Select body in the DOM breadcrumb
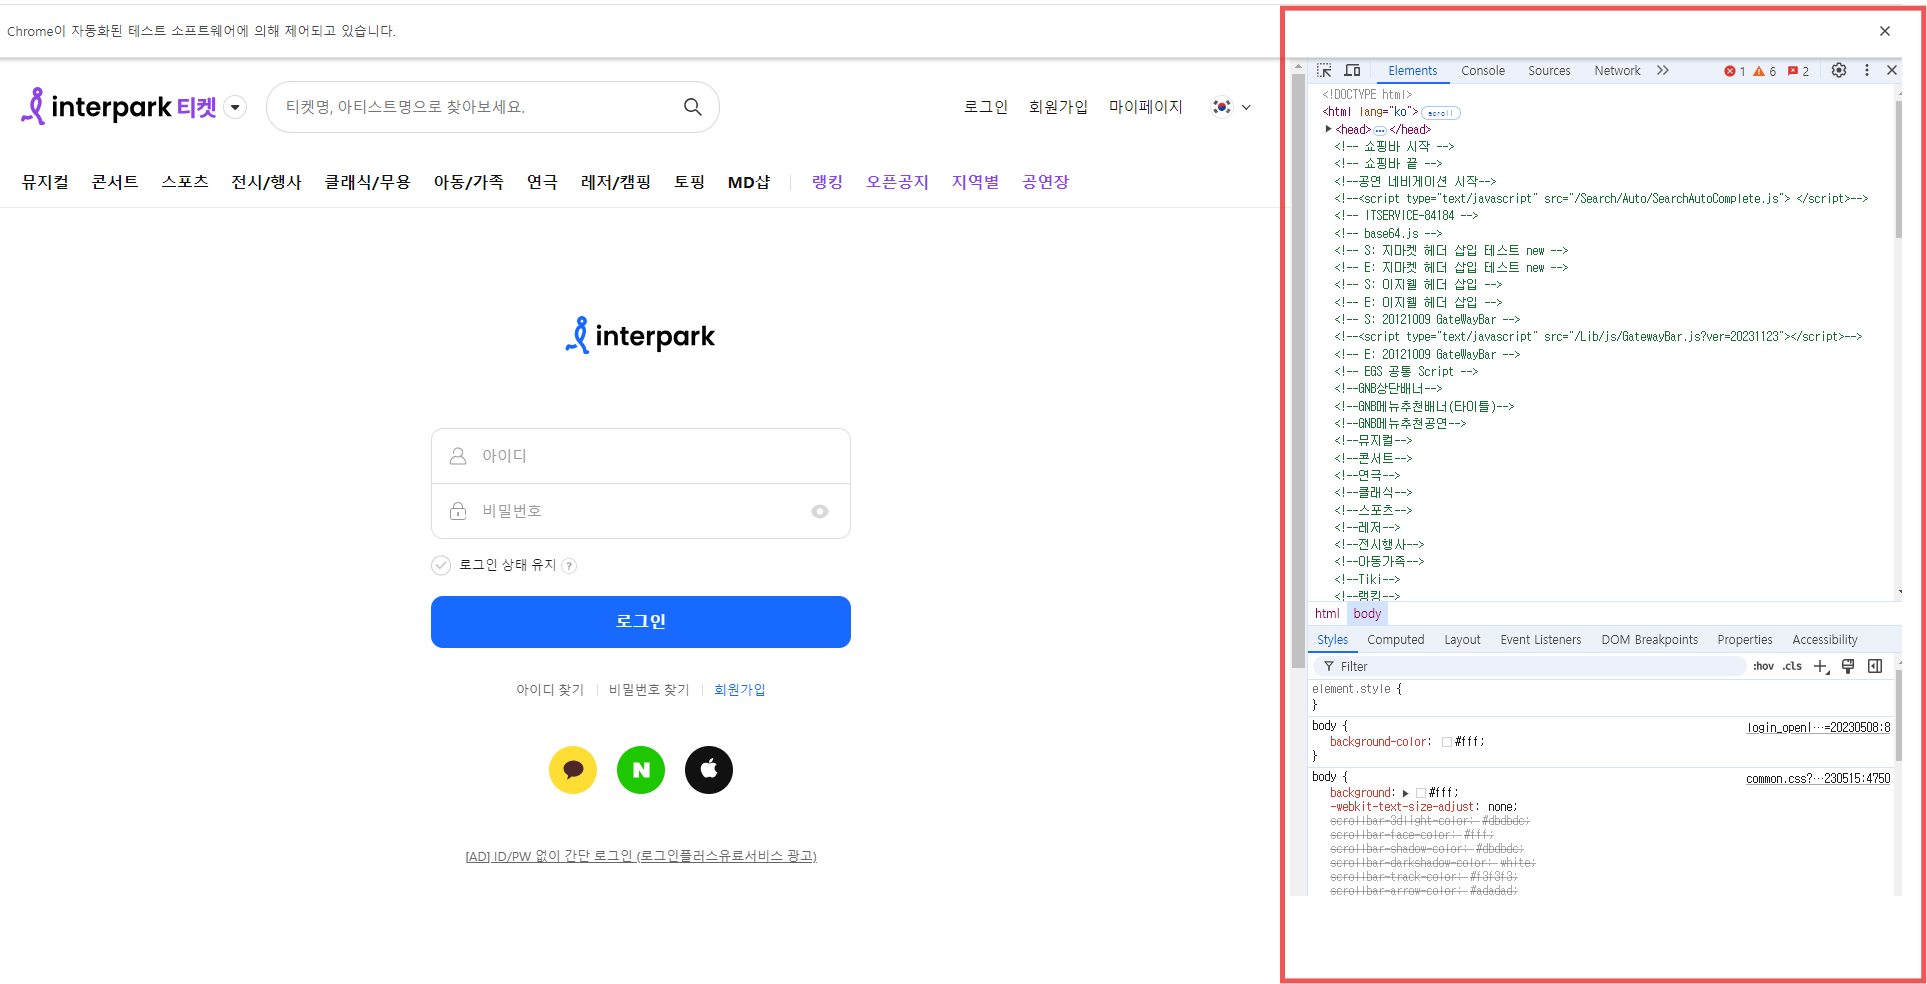Screen dimensions: 1927x984 point(1367,614)
